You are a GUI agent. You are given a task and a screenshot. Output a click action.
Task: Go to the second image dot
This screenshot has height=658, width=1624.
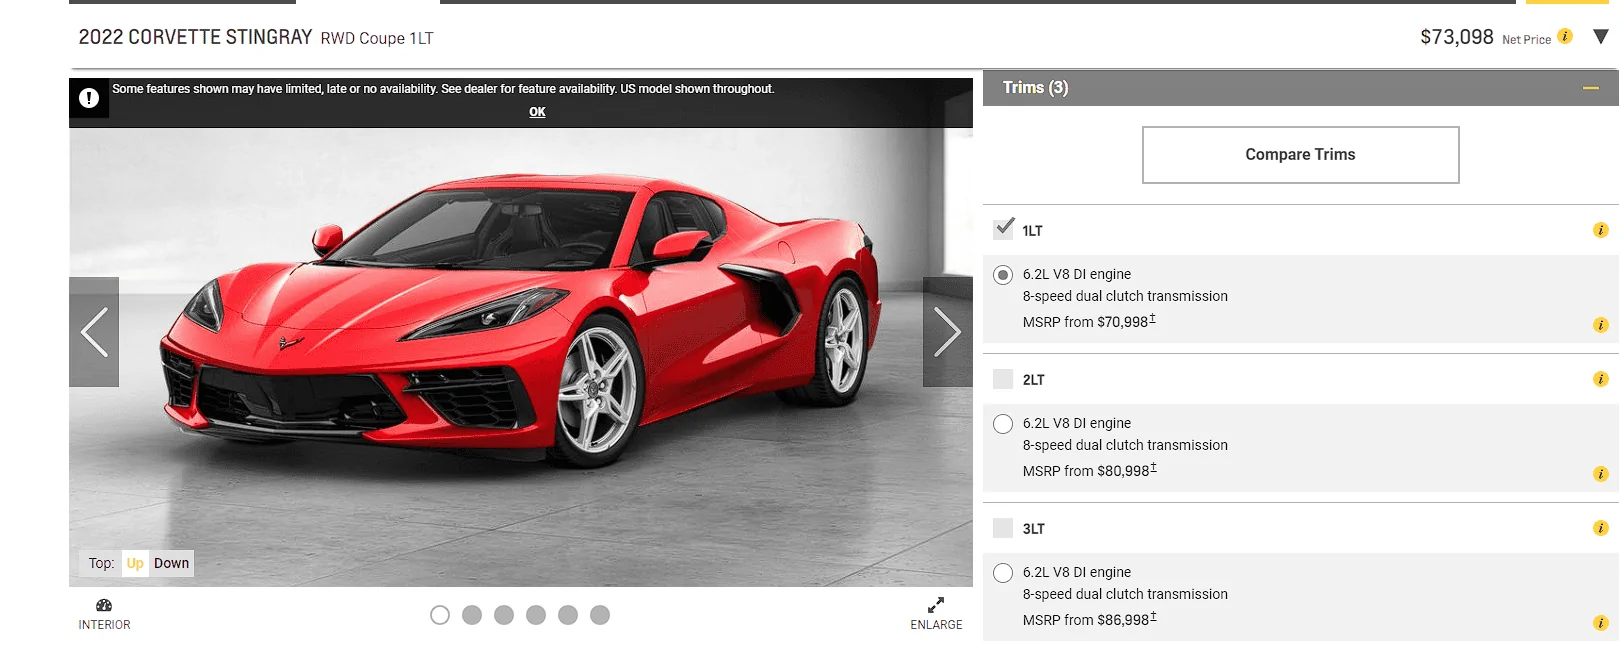click(472, 615)
